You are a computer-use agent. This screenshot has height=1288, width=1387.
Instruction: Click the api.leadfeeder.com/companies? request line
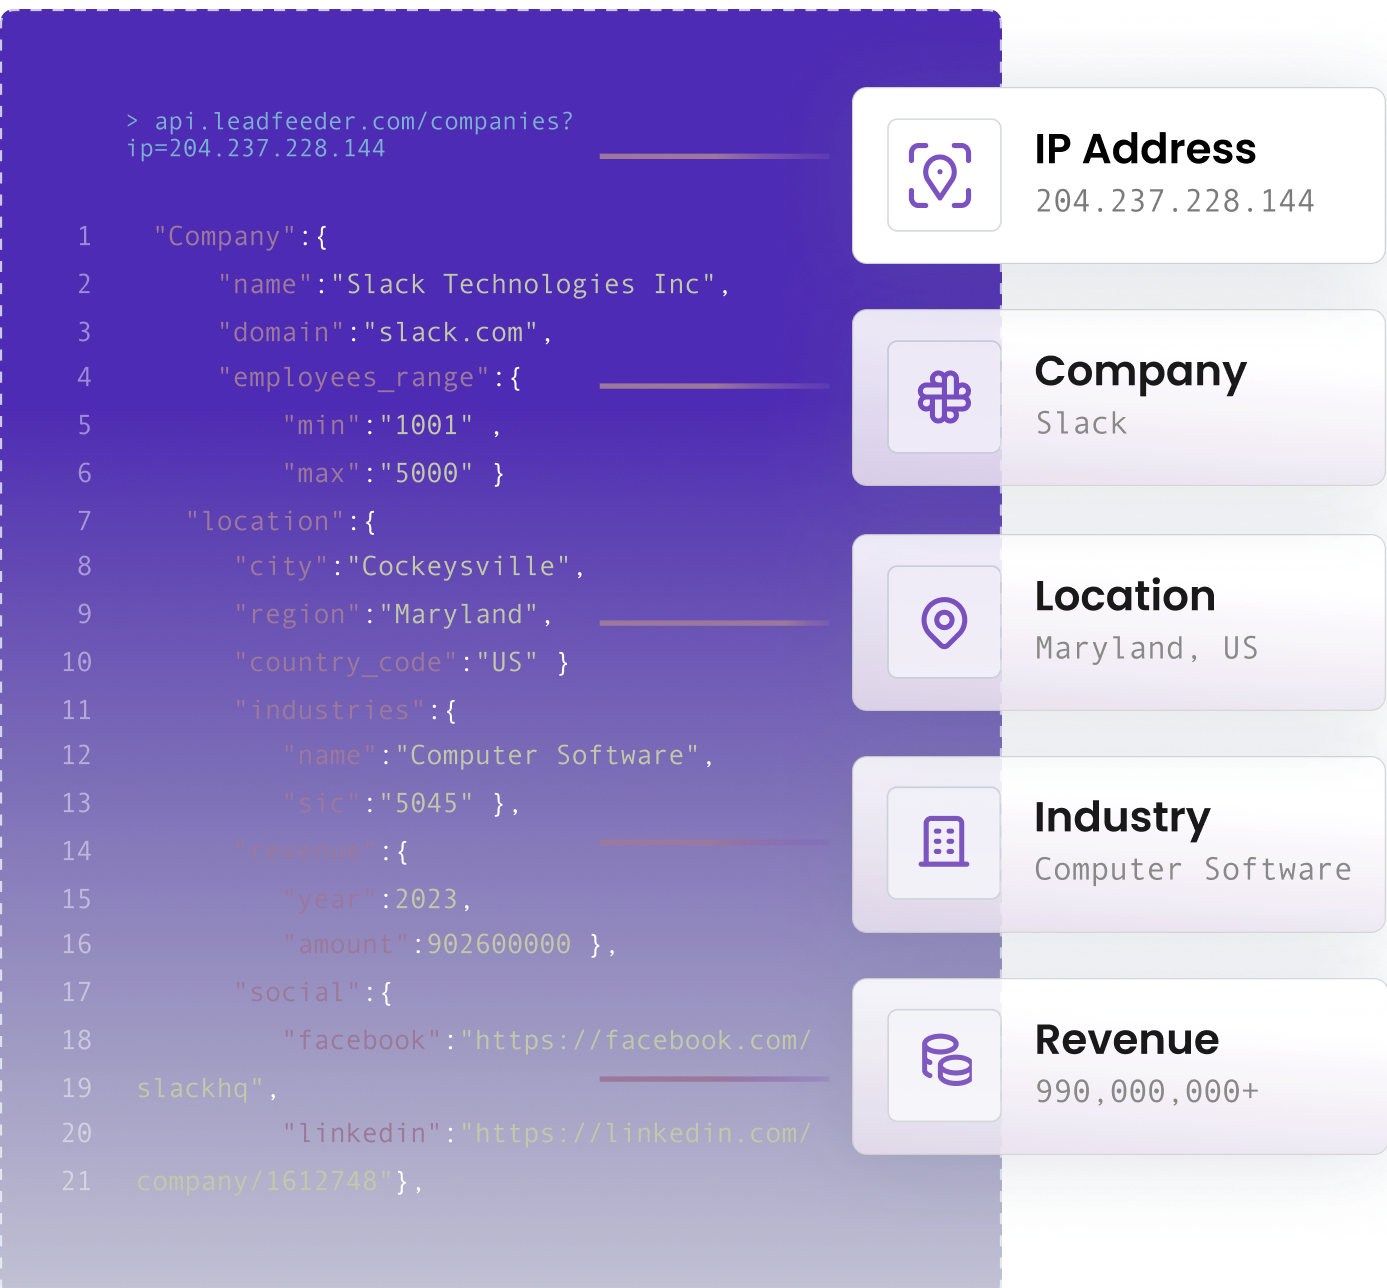pyautogui.click(x=350, y=121)
